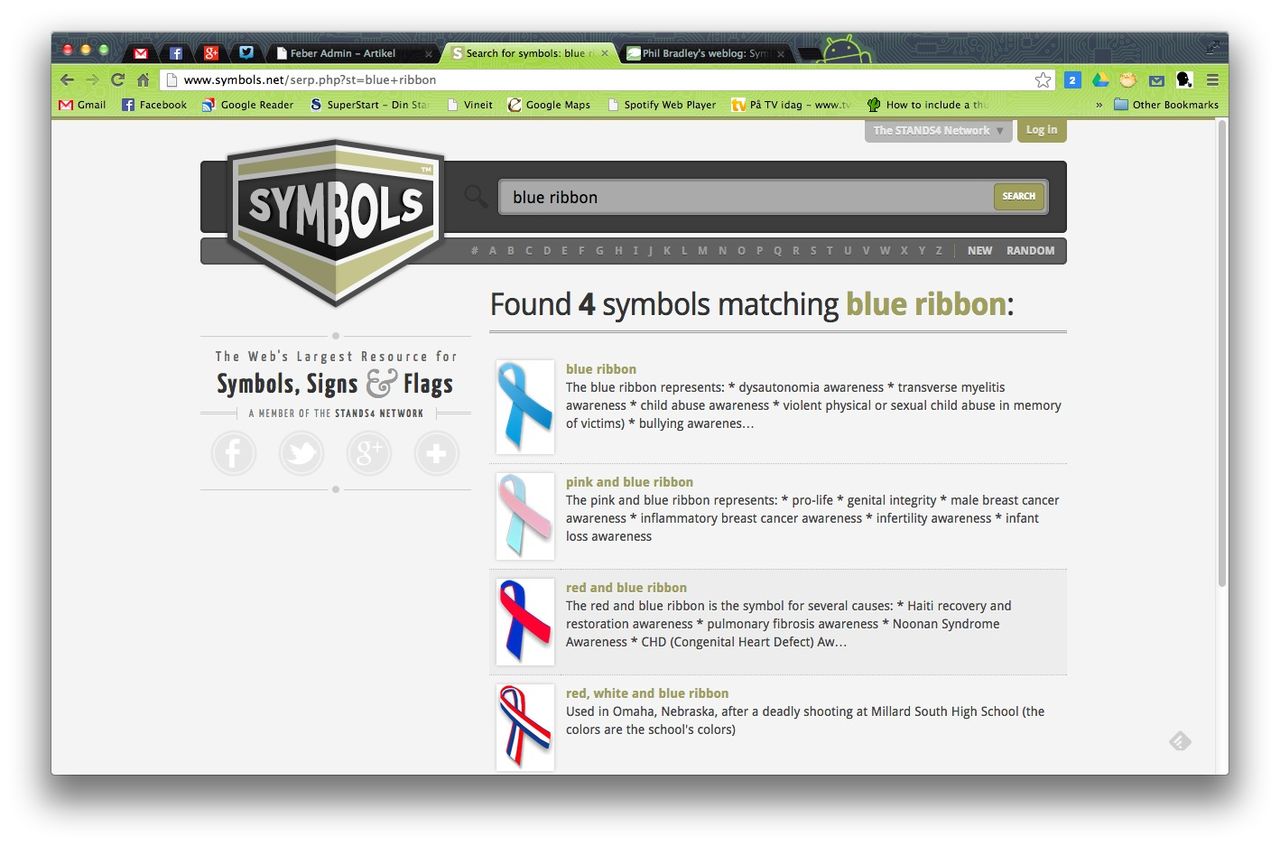The image size is (1280, 846).
Task: Expand The STANDS4 Network dropdown
Action: pos(938,131)
